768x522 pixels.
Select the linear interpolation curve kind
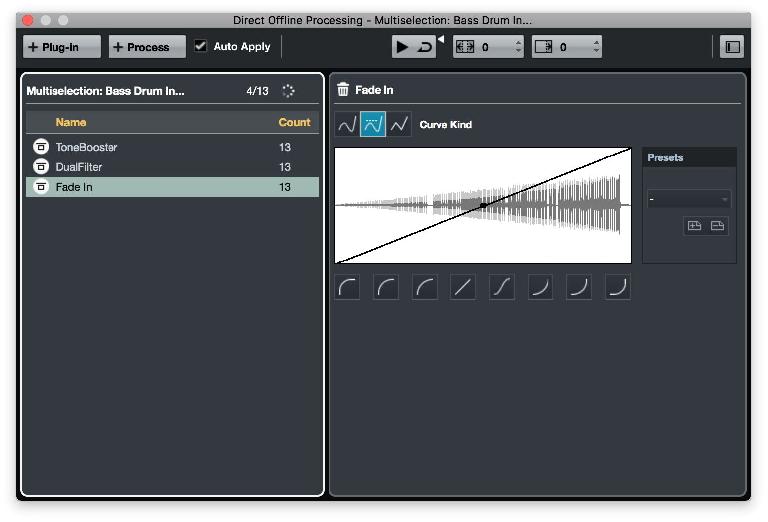pyautogui.click(x=399, y=124)
